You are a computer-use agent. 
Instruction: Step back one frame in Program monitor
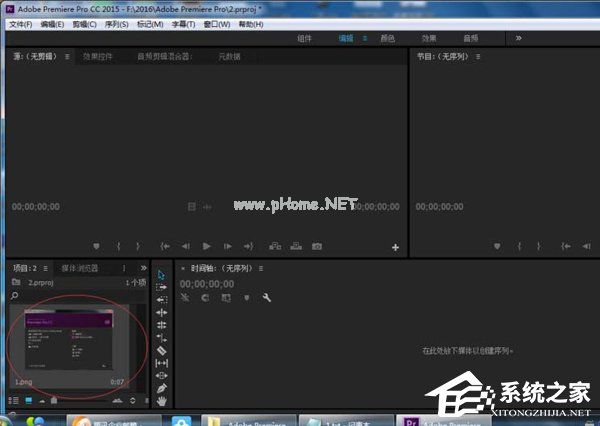pyautogui.click(x=587, y=246)
